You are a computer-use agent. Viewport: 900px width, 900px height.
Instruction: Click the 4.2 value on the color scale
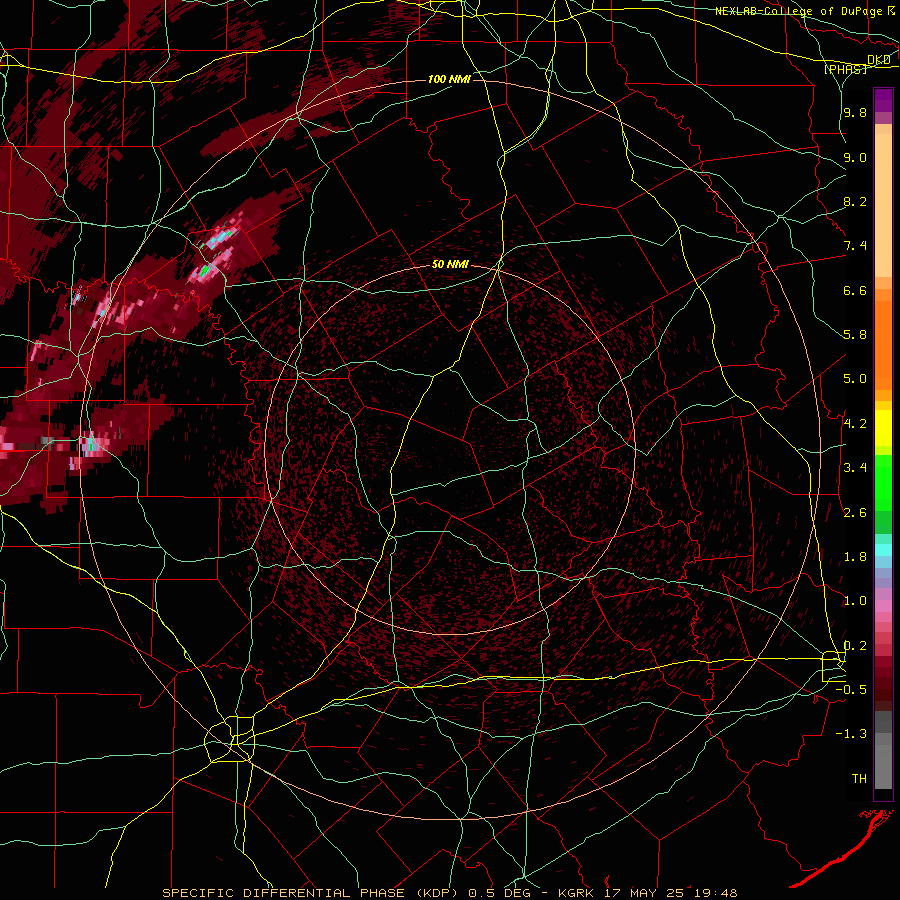pyautogui.click(x=855, y=424)
